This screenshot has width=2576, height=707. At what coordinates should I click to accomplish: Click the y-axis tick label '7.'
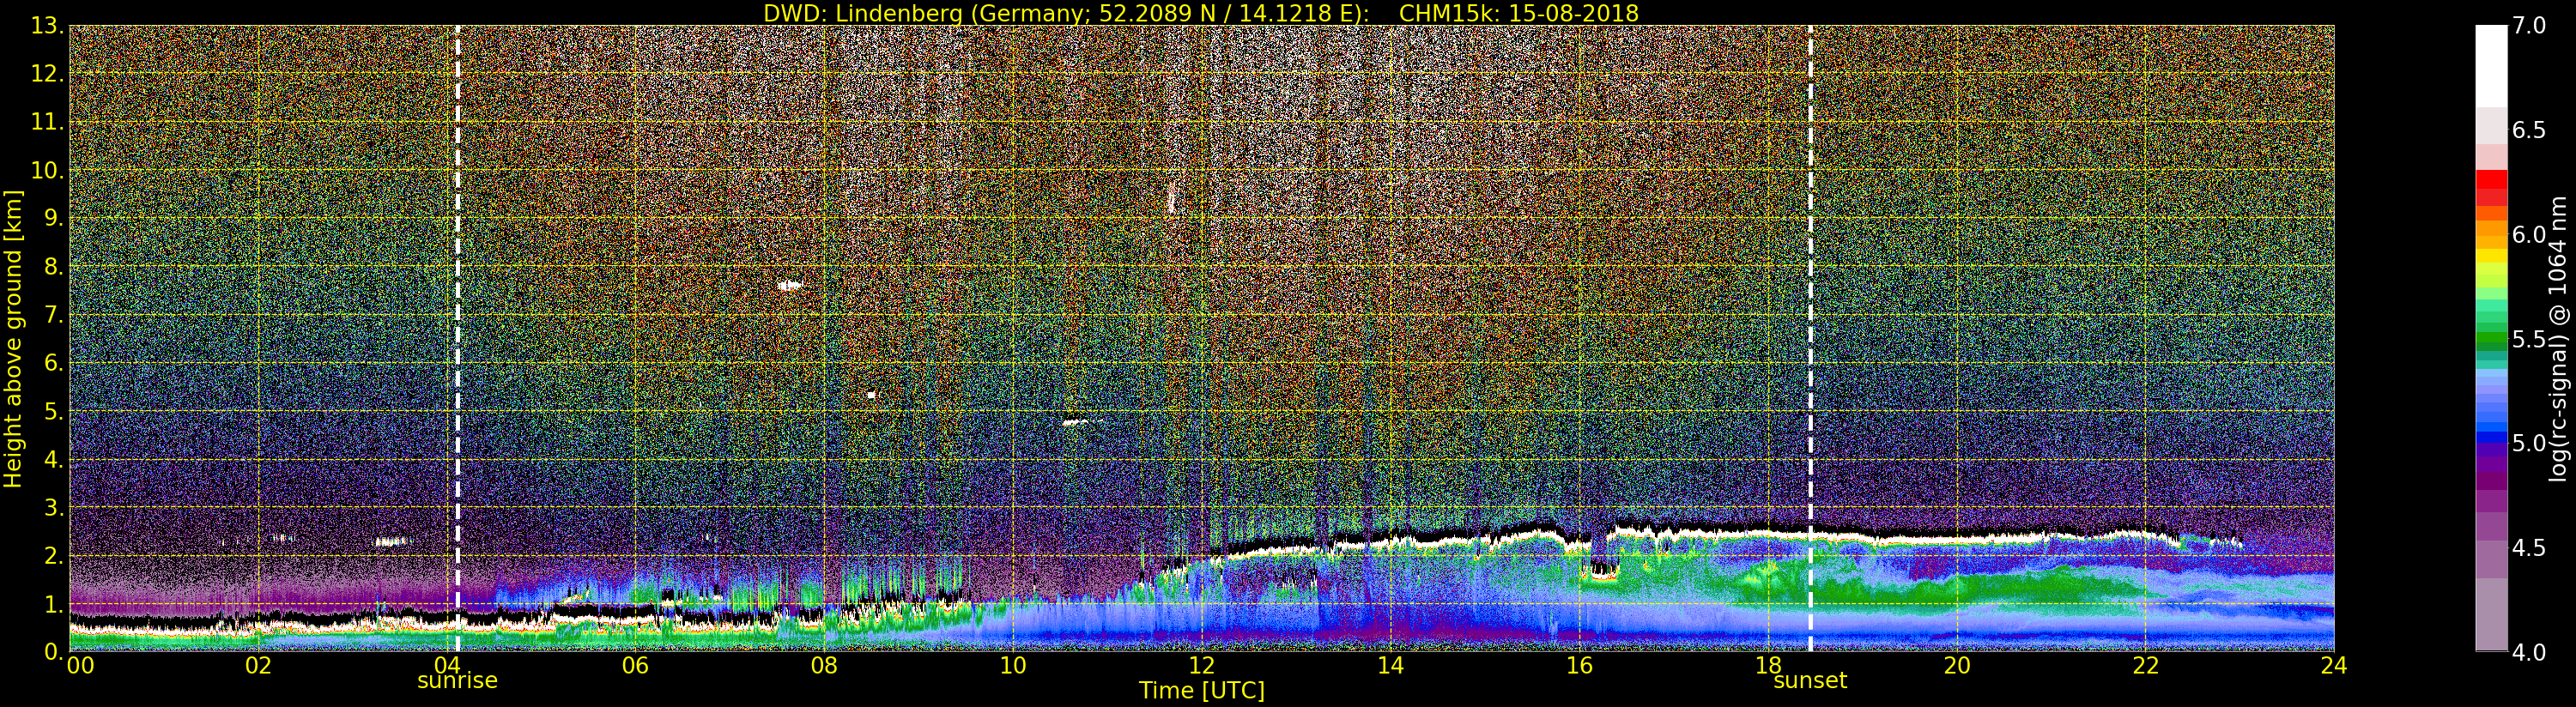coord(54,315)
